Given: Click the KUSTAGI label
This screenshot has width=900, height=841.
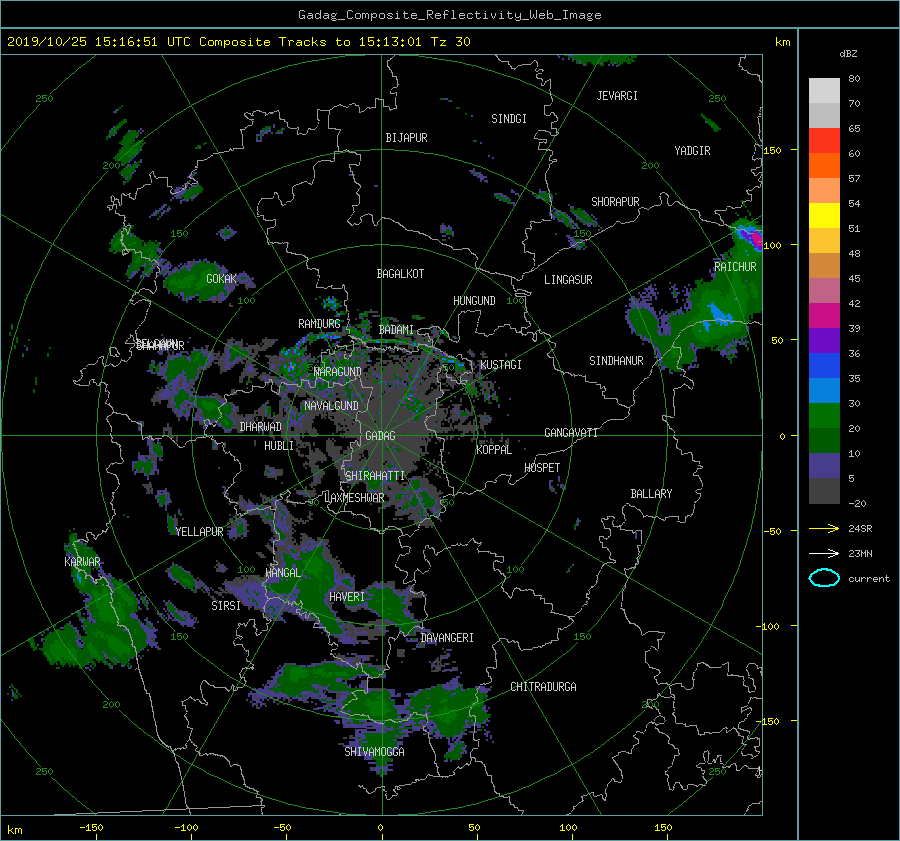Looking at the screenshot, I should (501, 365).
